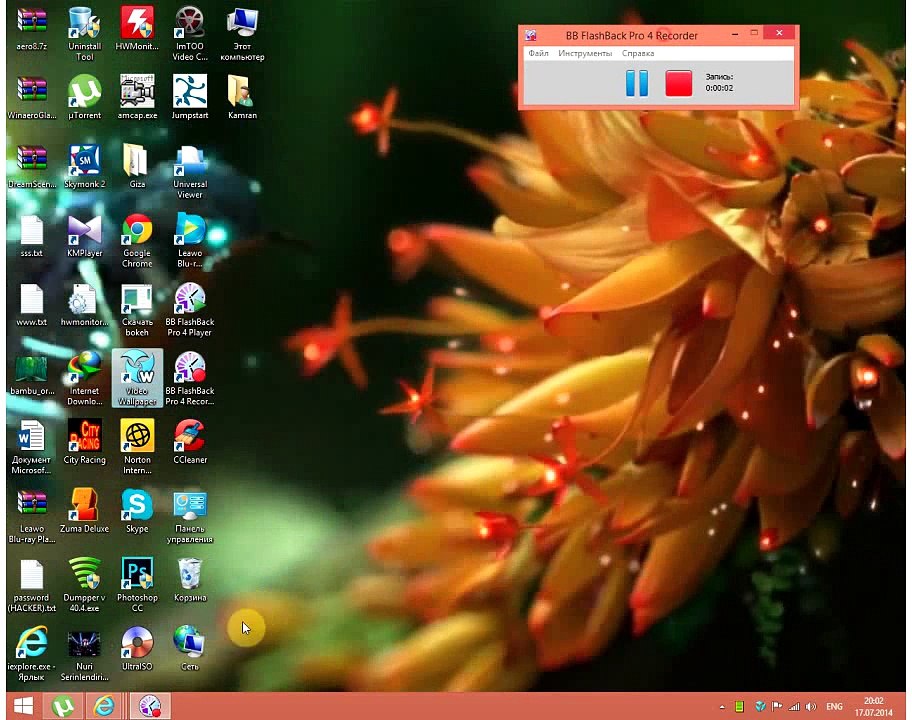The width and height of the screenshot is (912, 720).
Task: Select the CCleaner desktop shortcut
Action: tap(190, 437)
